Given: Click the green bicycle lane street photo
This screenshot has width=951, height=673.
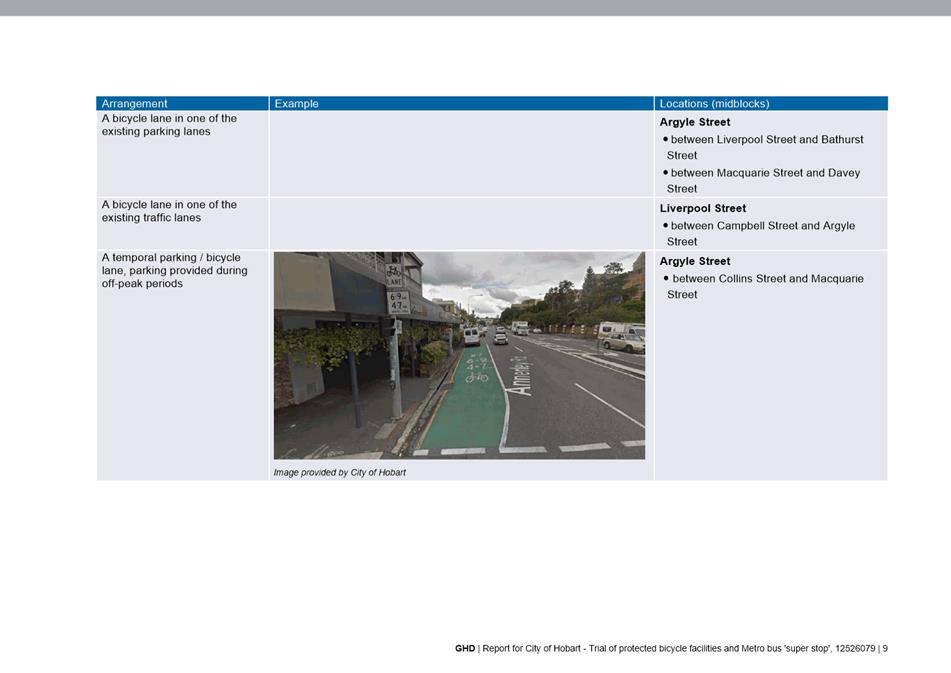Looking at the screenshot, I should (x=459, y=355).
